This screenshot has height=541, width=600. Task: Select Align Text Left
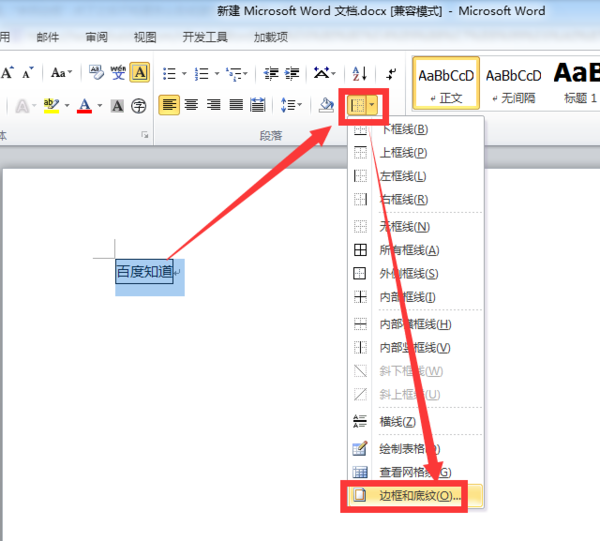[x=169, y=105]
